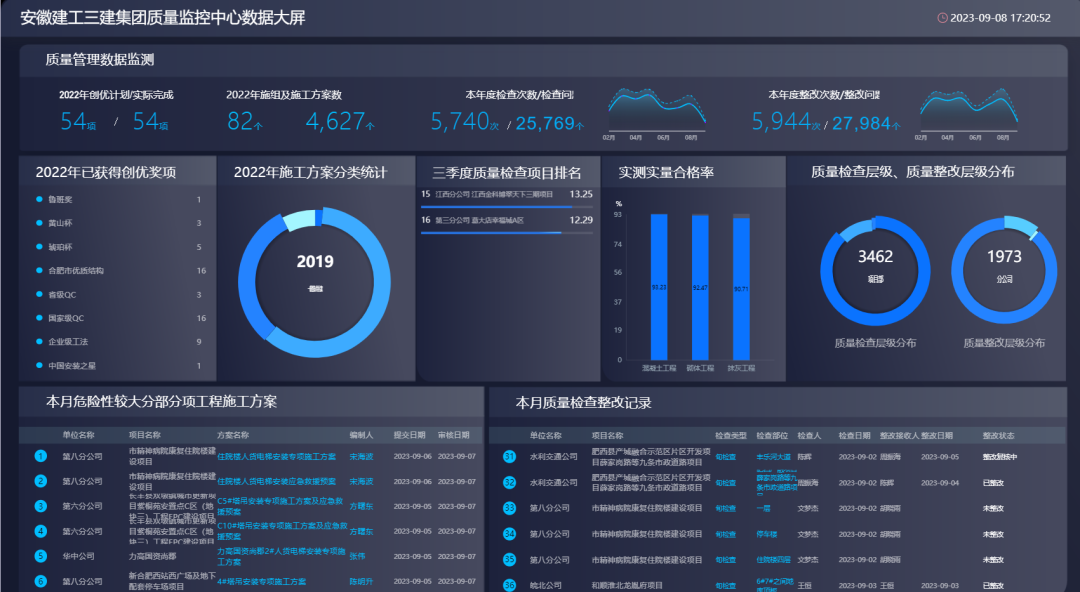Click the number 5 badge for 华中公司 row

[41, 556]
